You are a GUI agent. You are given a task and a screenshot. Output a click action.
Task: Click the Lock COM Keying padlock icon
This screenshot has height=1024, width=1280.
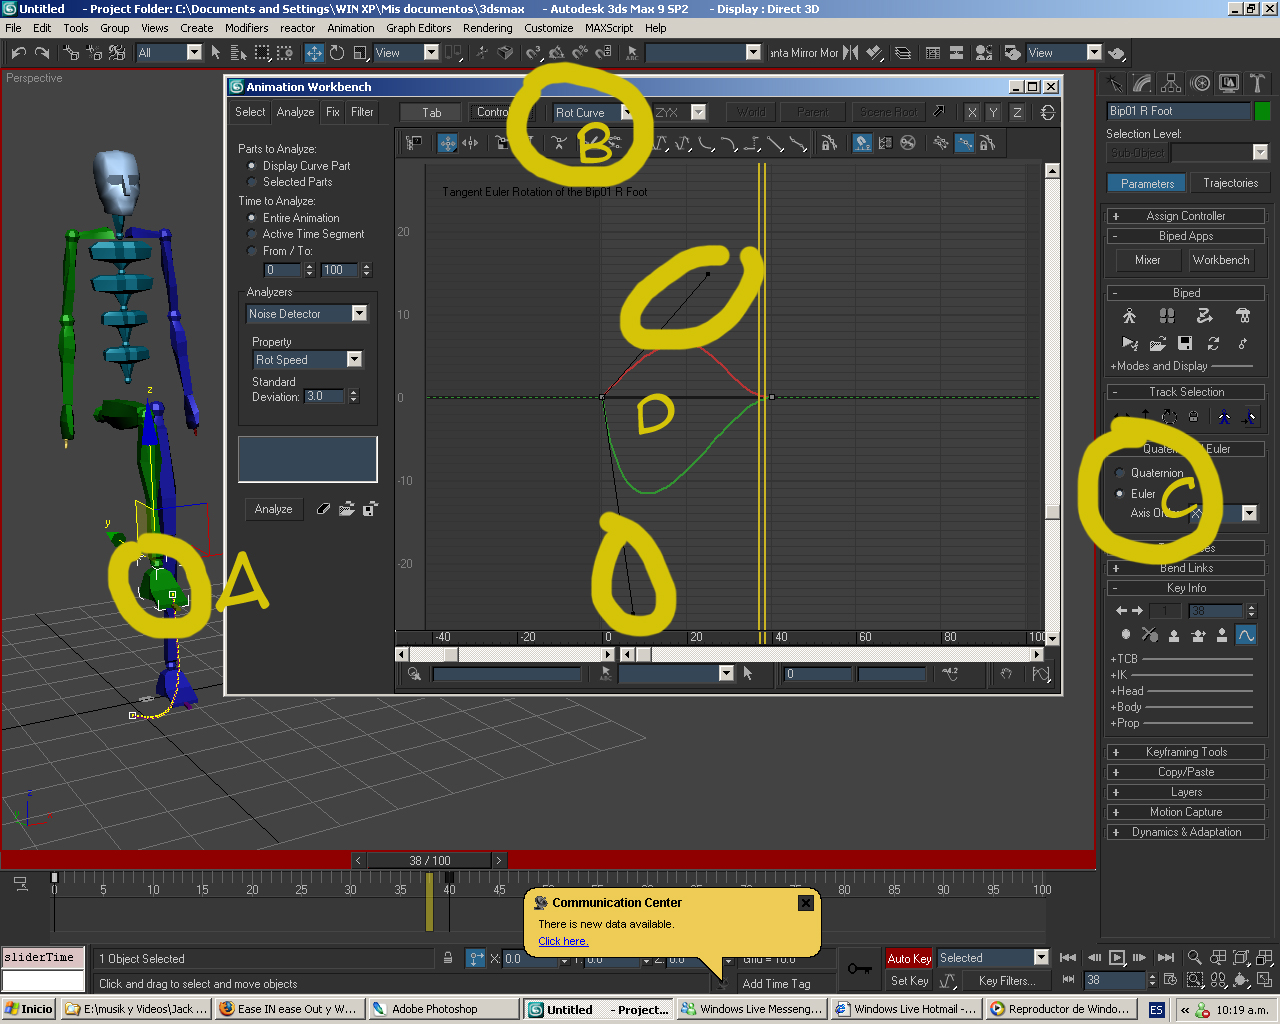coord(1193,417)
